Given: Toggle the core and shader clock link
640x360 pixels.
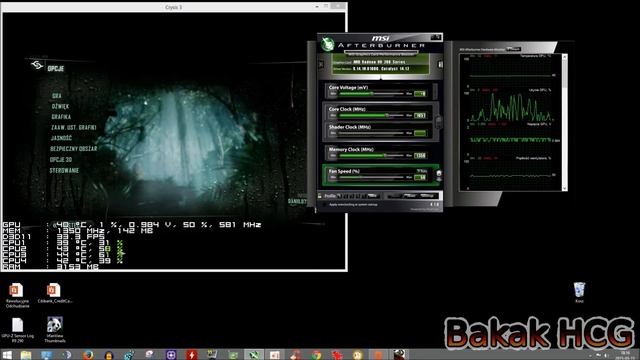Looking at the screenshot, I should click(439, 122).
